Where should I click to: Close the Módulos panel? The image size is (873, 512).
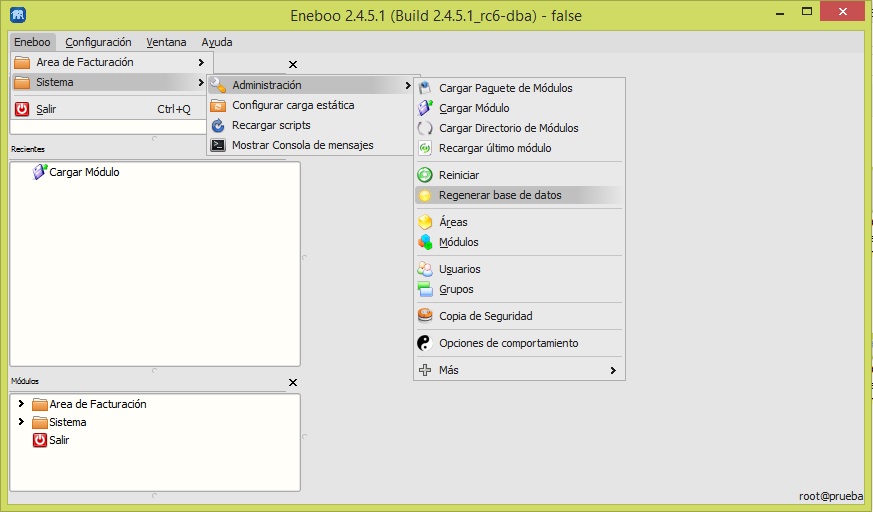point(293,382)
